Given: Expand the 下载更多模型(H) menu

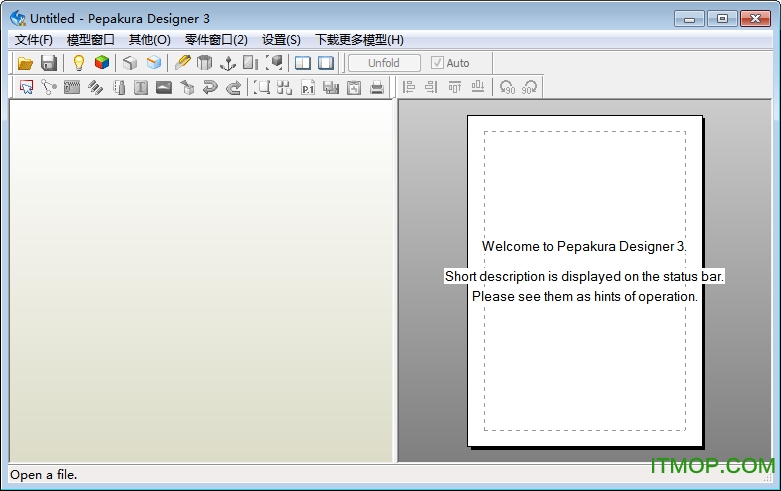Looking at the screenshot, I should [359, 40].
